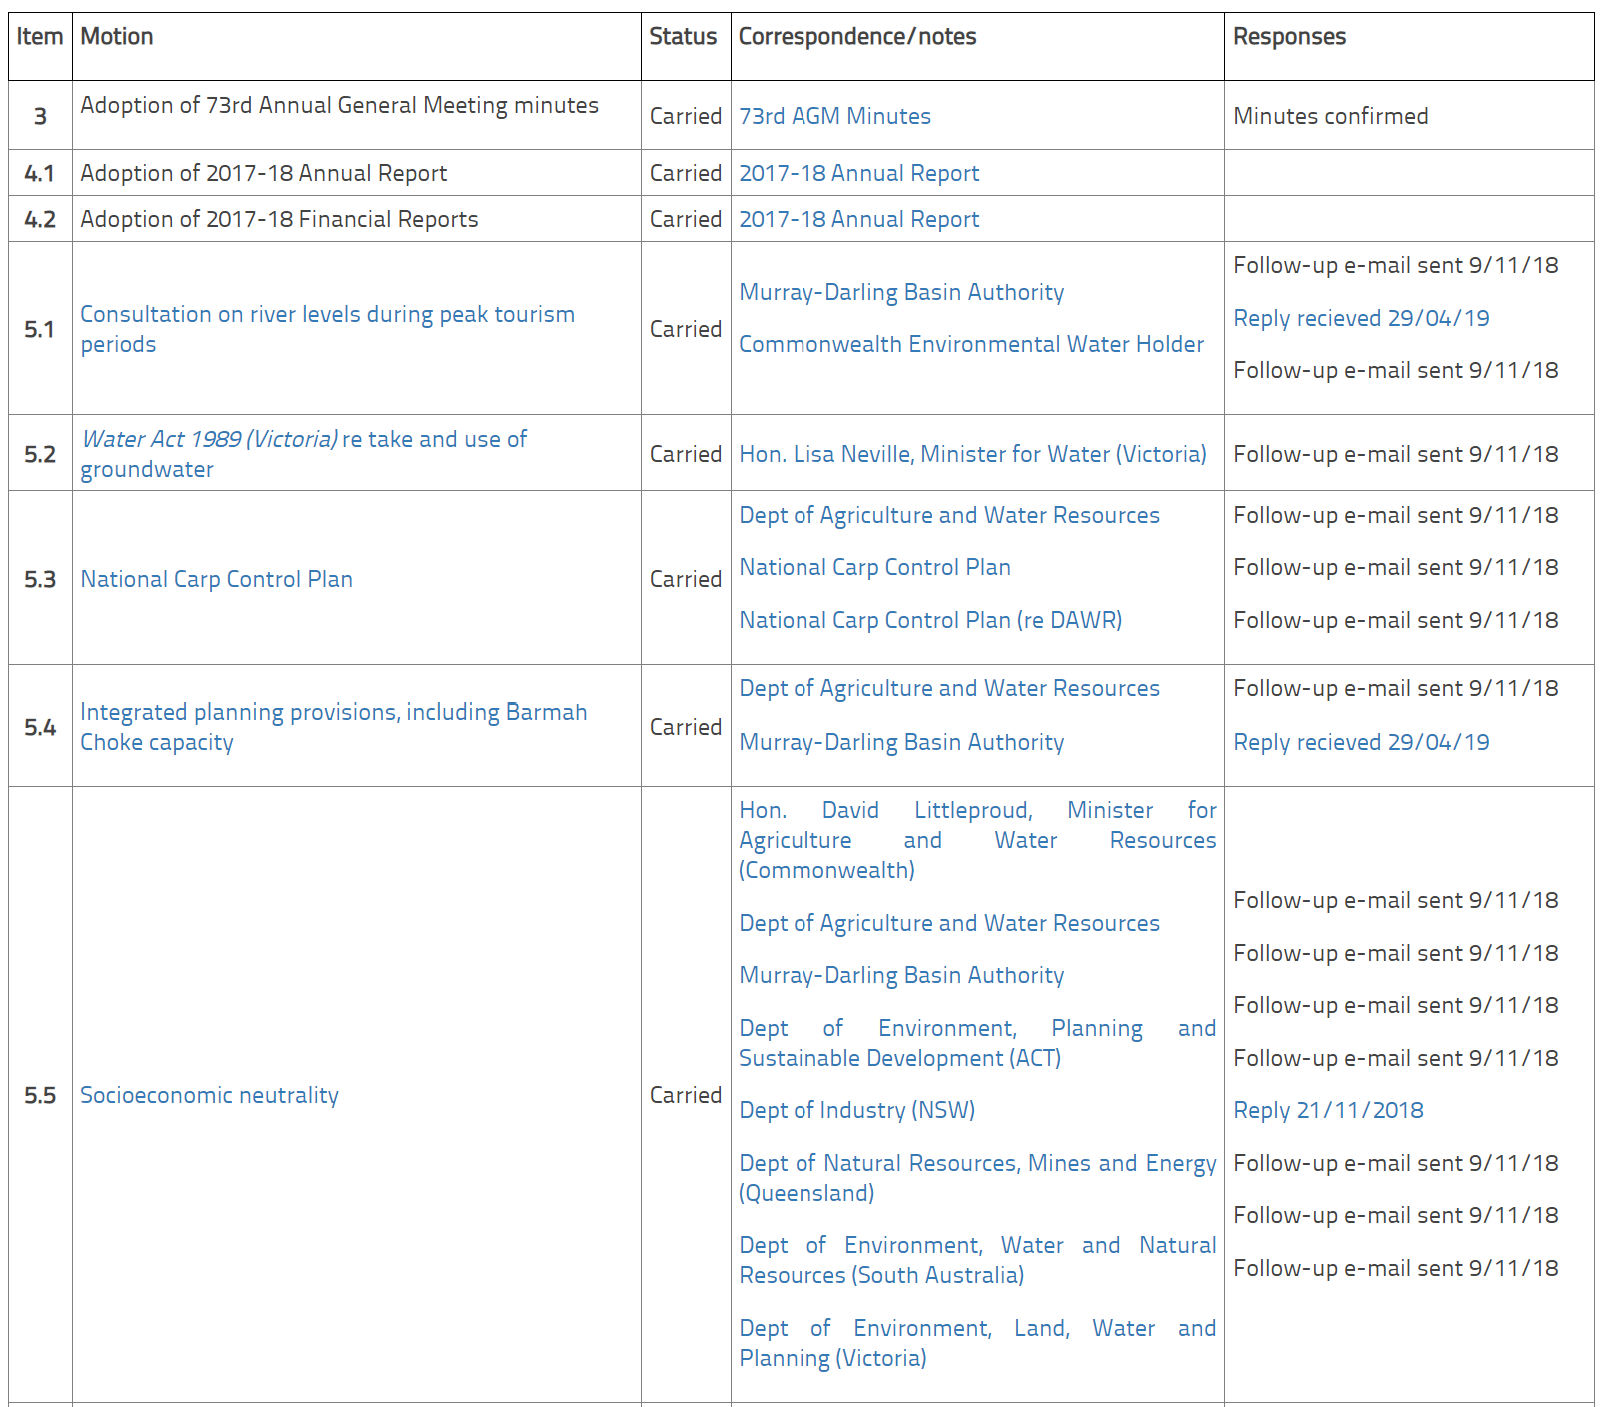Open Murray-Darling Basin Authority link in row 5.5
This screenshot has width=1605, height=1407.
pos(901,975)
